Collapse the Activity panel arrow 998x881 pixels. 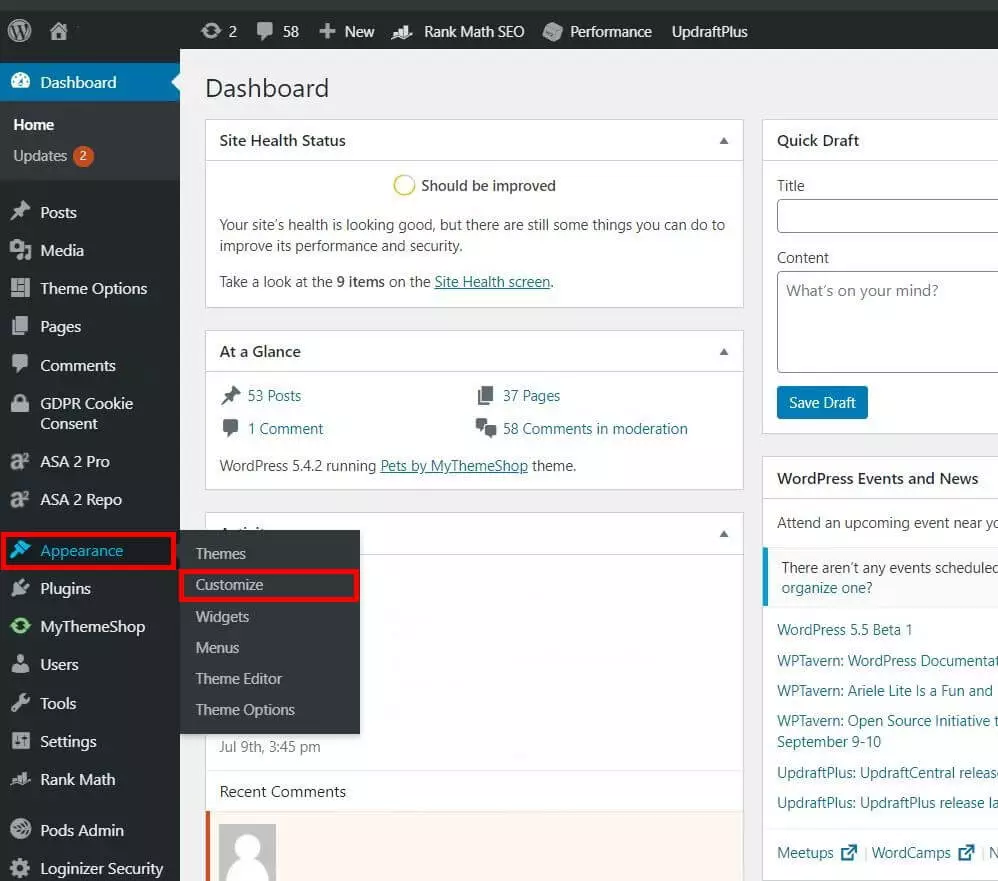[x=724, y=534]
